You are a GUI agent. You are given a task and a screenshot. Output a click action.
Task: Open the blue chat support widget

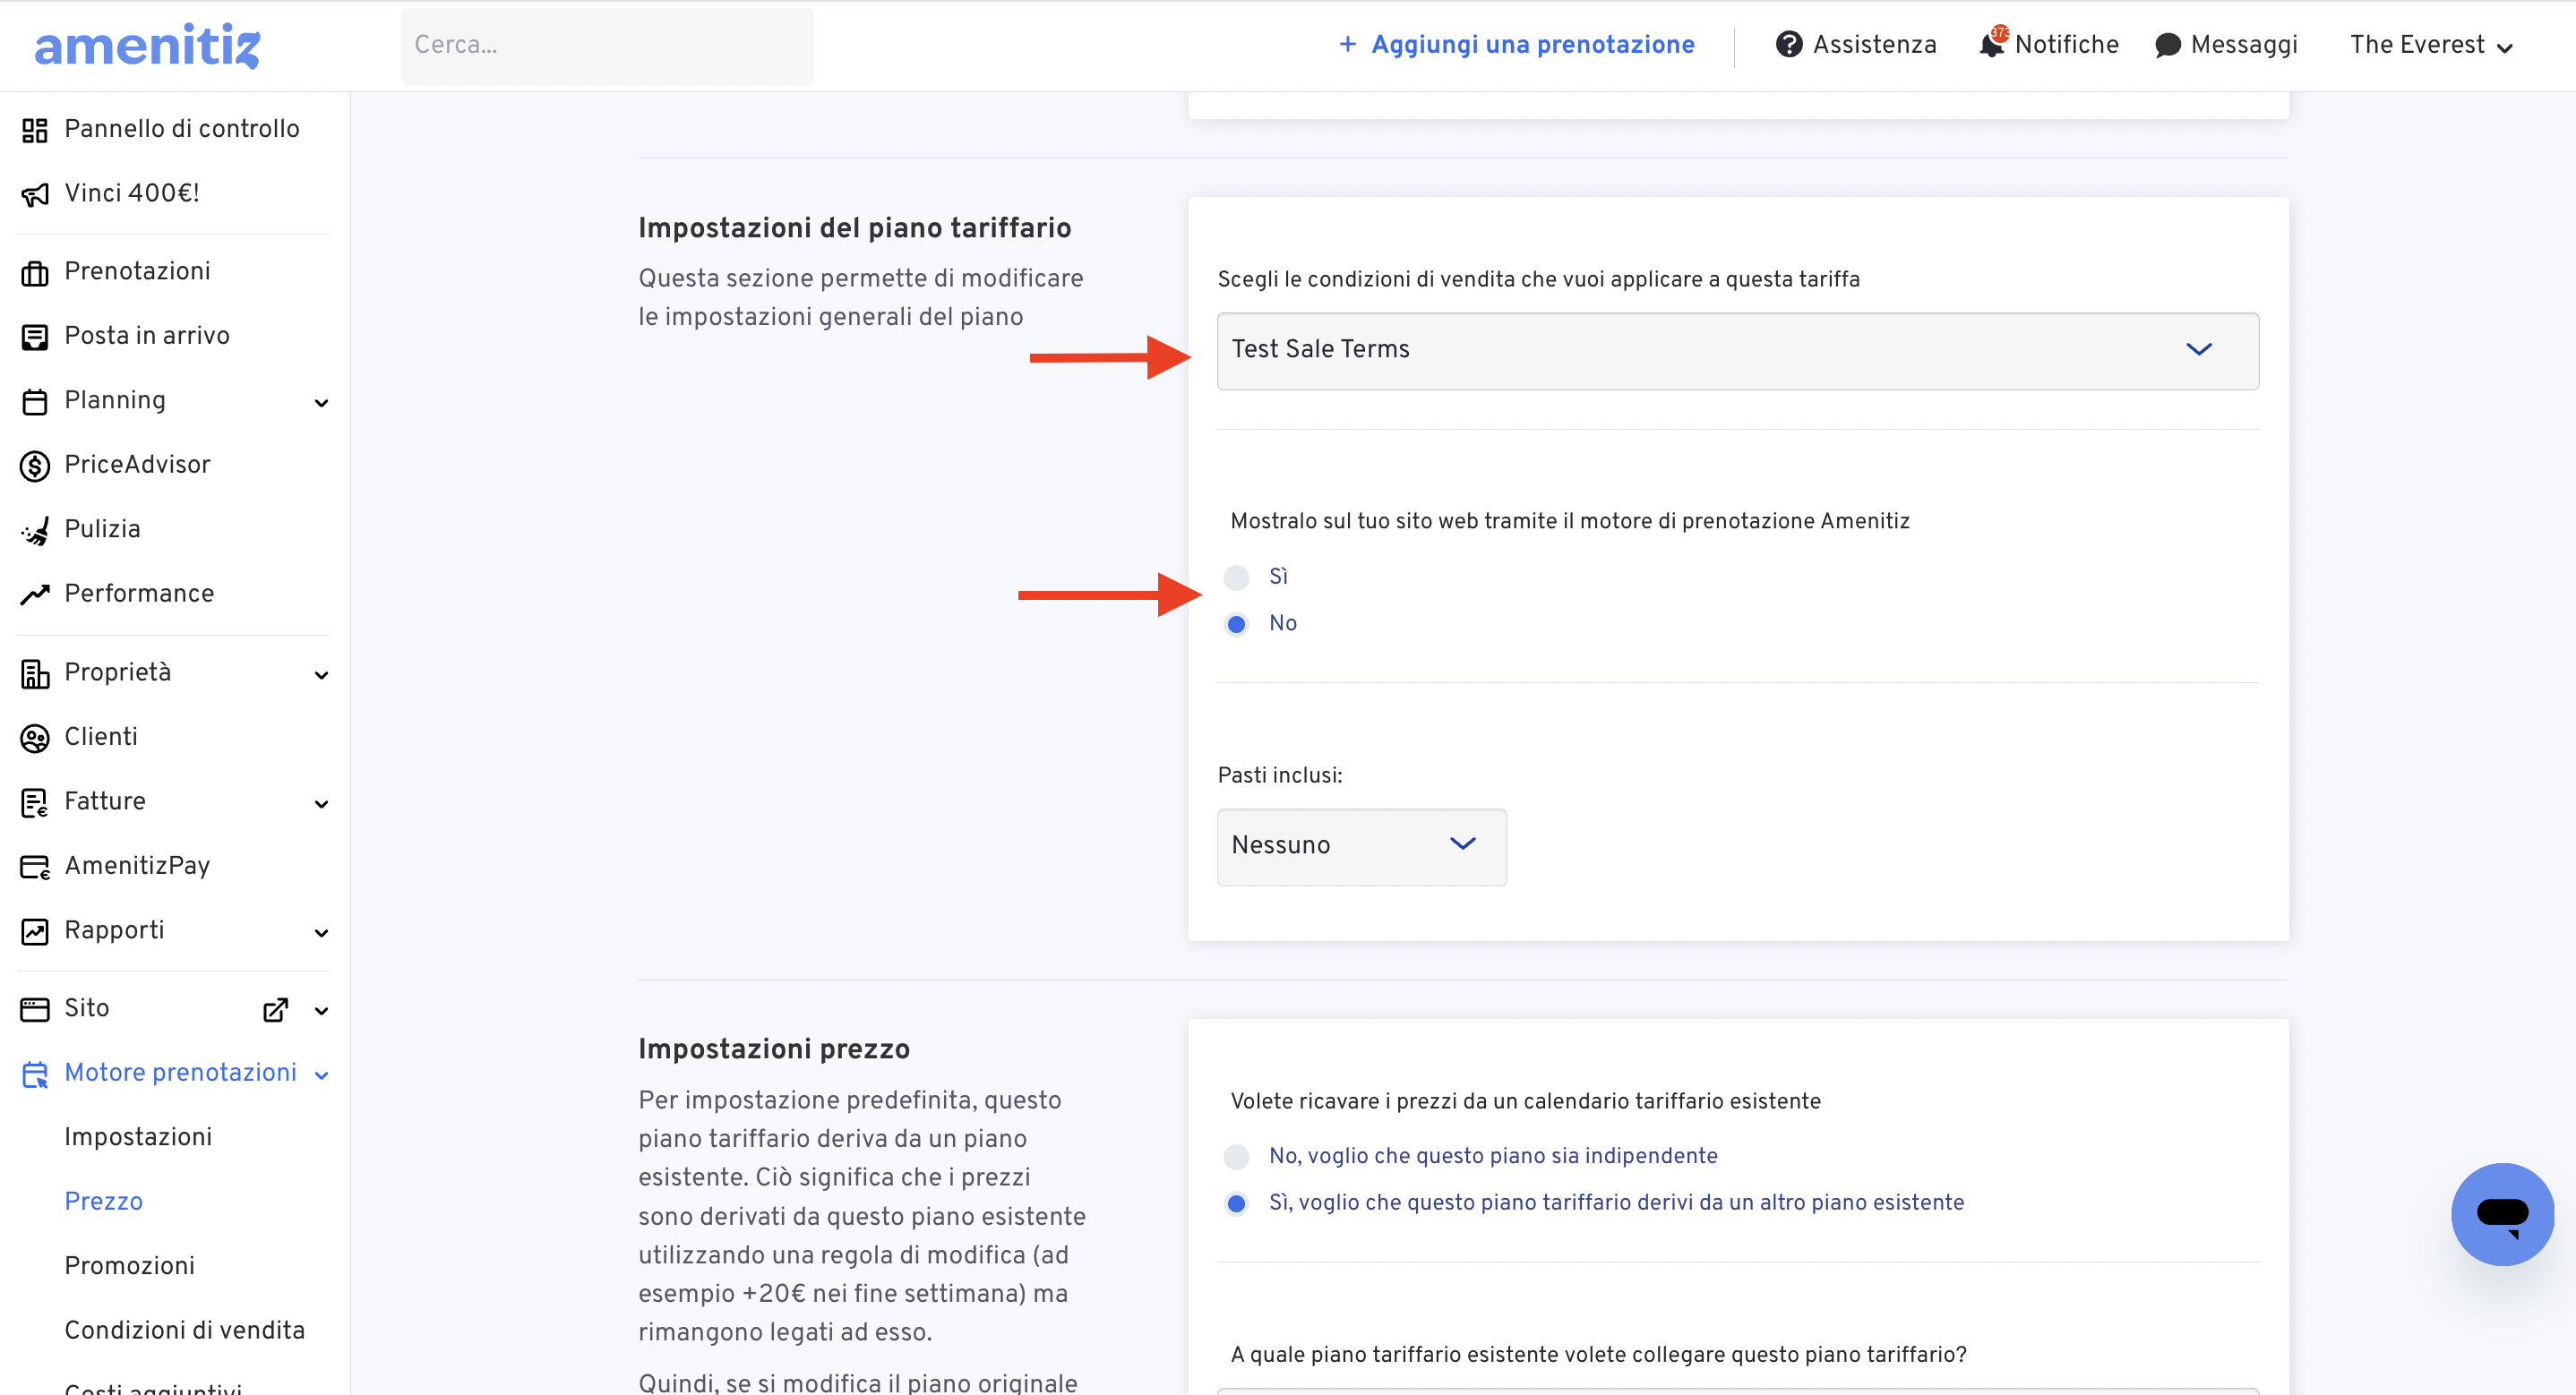click(2502, 1213)
